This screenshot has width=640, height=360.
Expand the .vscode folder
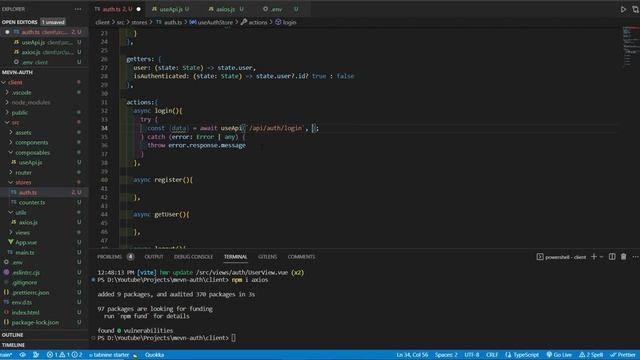point(21,93)
